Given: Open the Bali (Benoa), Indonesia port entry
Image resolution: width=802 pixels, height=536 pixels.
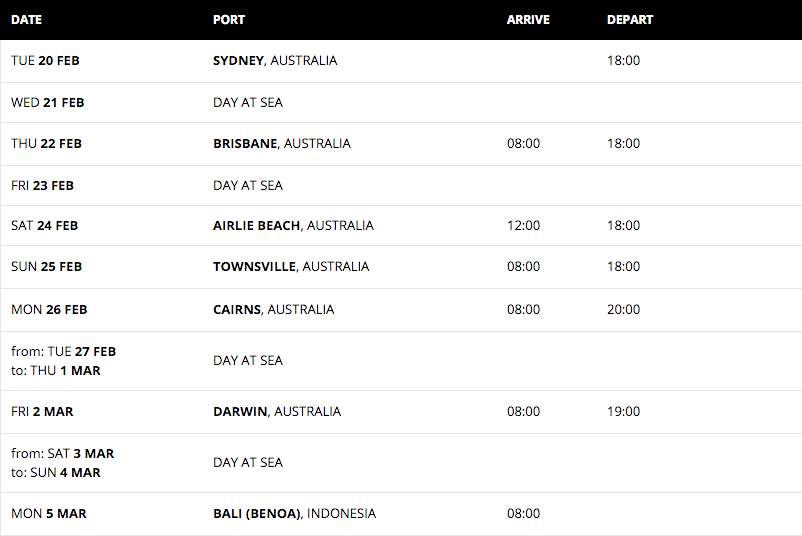Looking at the screenshot, I should (x=295, y=513).
